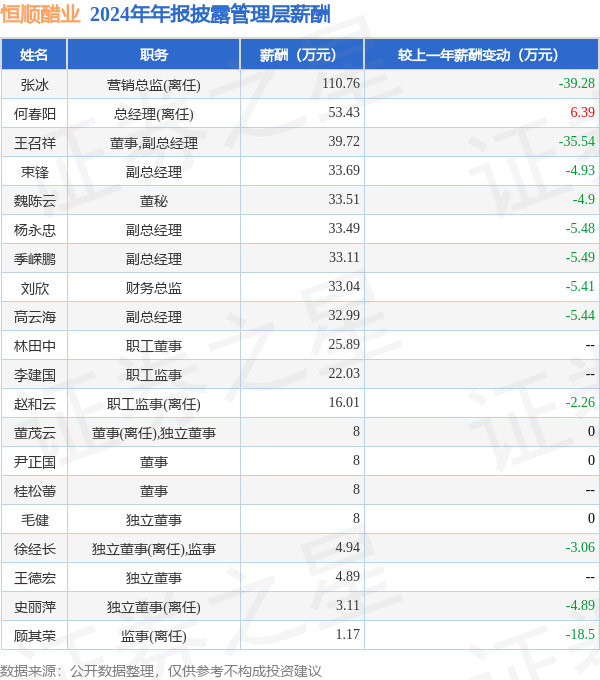The image size is (600, 680).
Task: Click the 姓名 column header
Action: (34, 55)
